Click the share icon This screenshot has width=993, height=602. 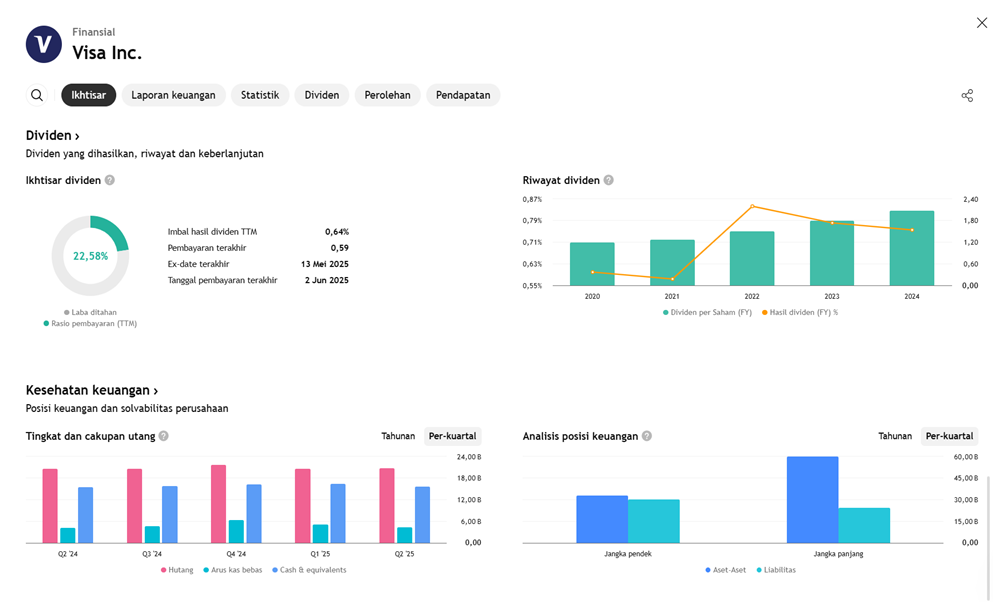pos(967,96)
